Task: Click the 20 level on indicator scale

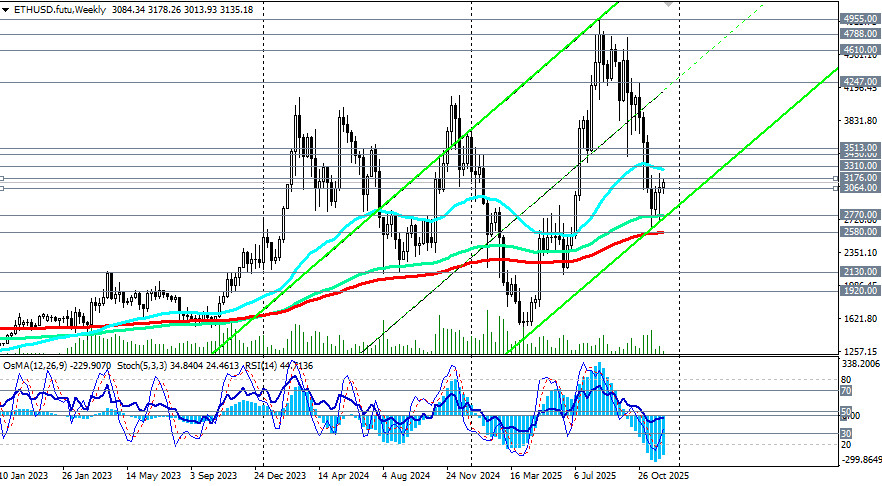Action: click(x=846, y=444)
